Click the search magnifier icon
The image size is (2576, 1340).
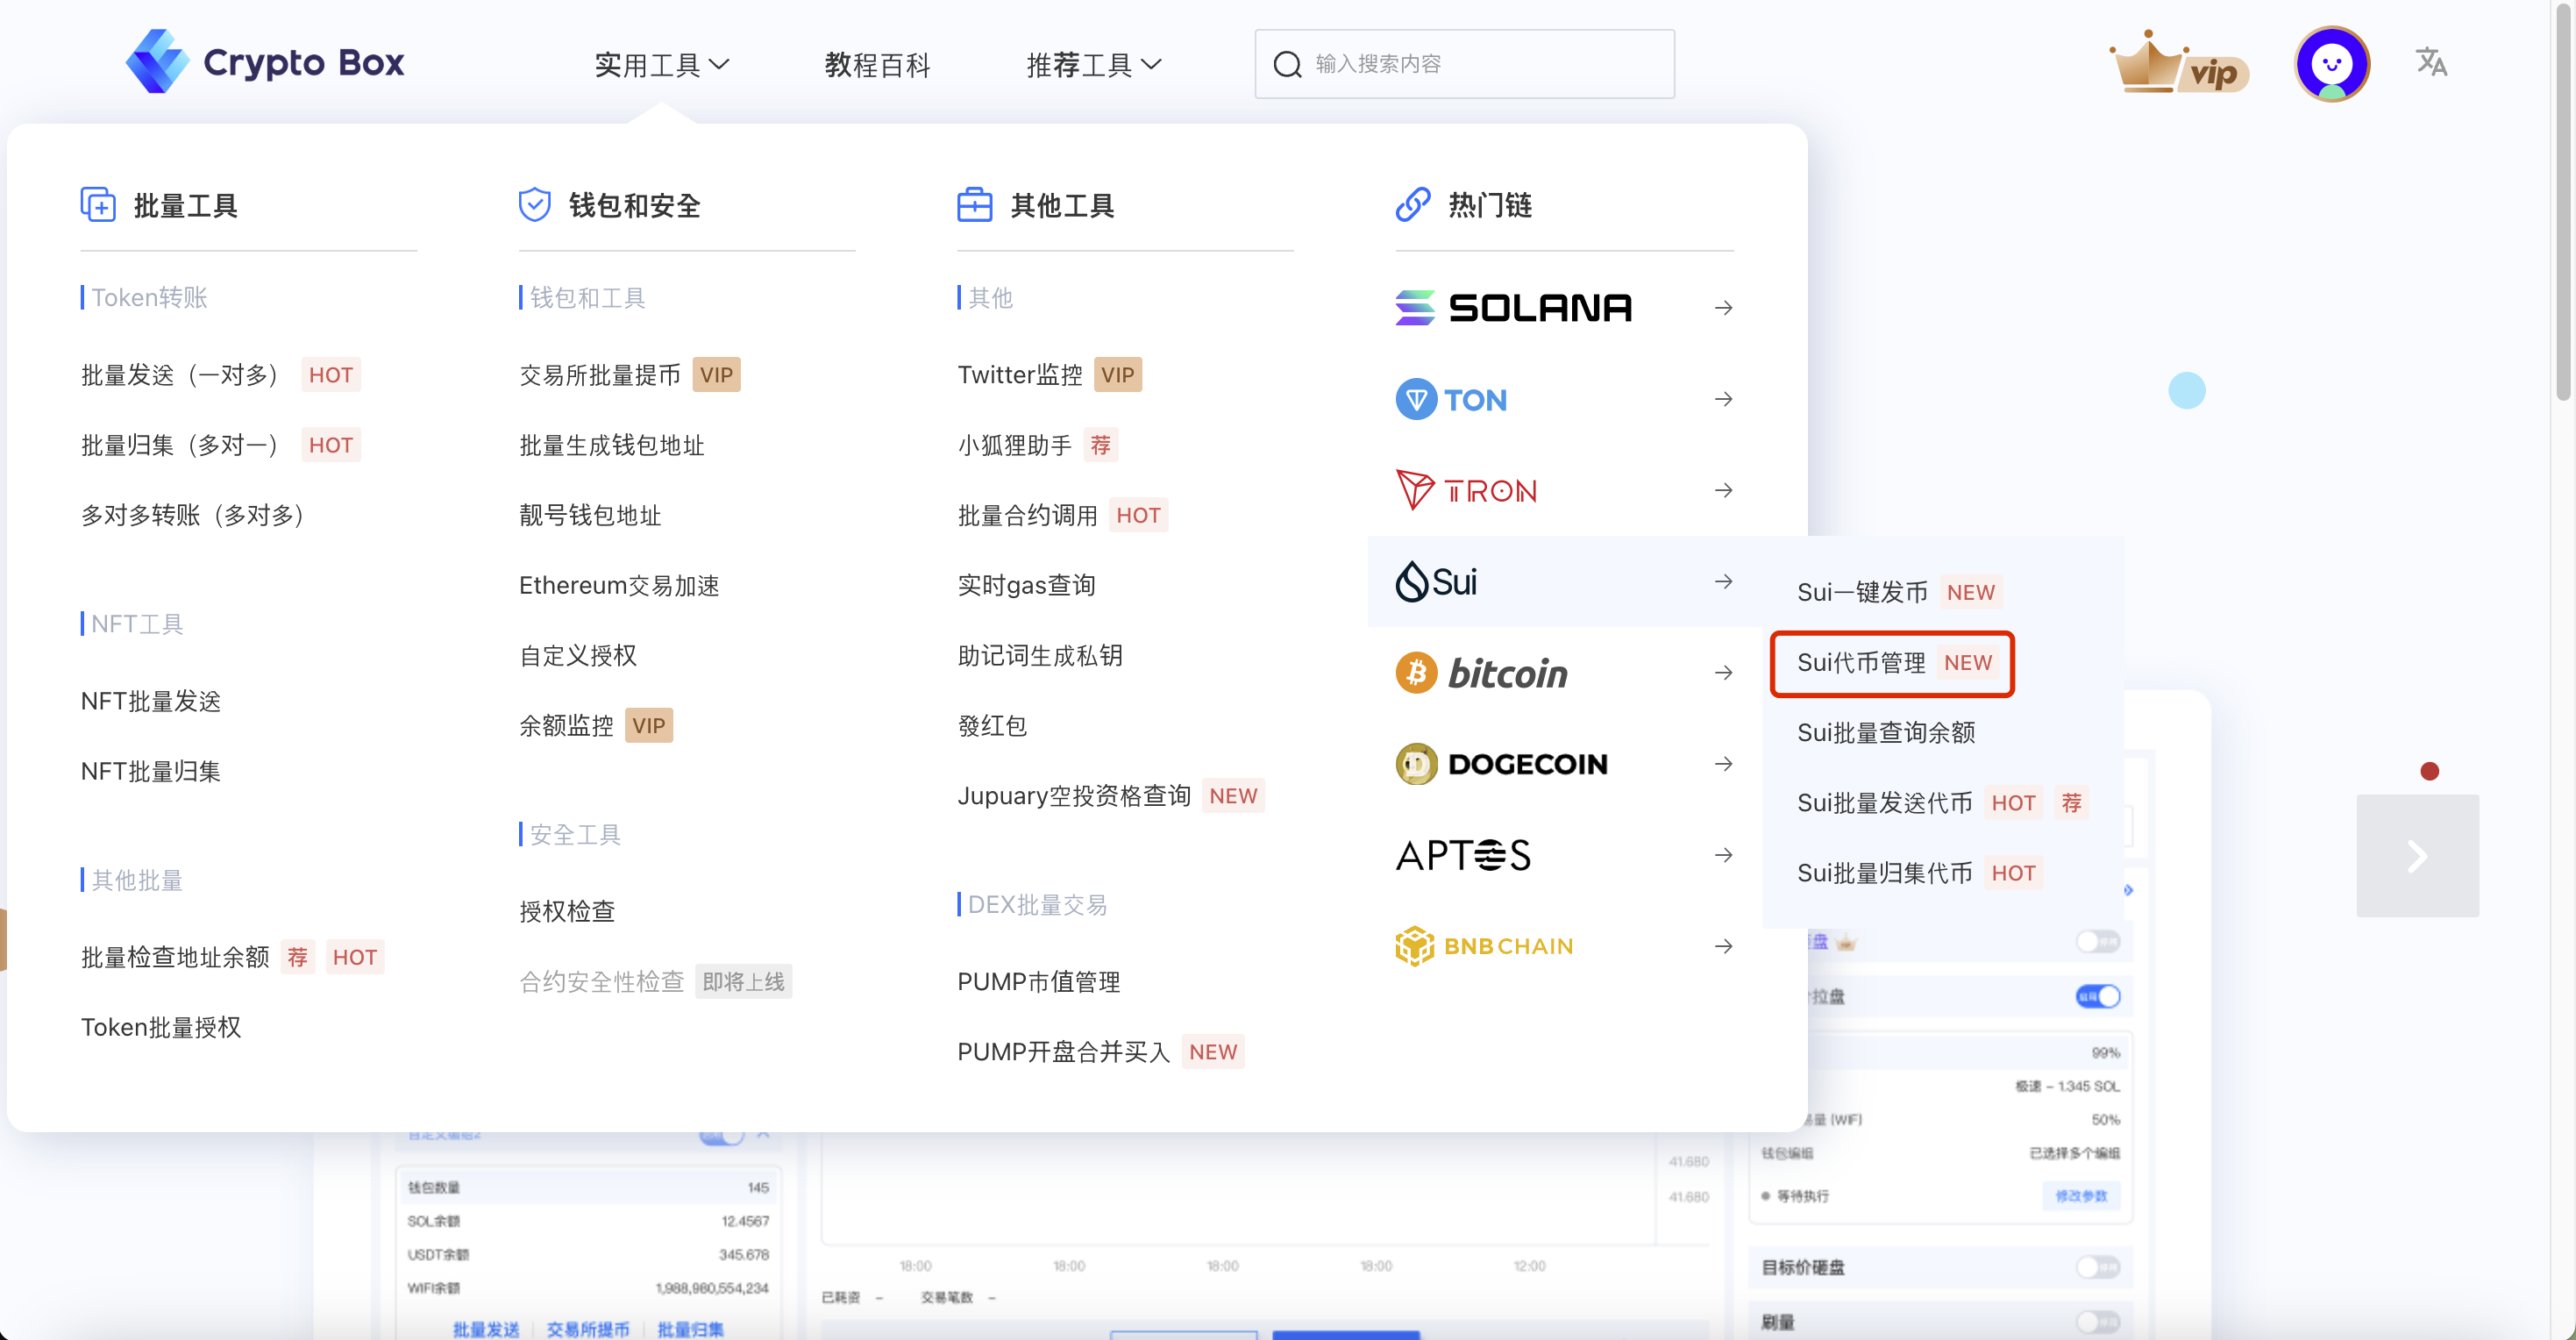click(1287, 64)
